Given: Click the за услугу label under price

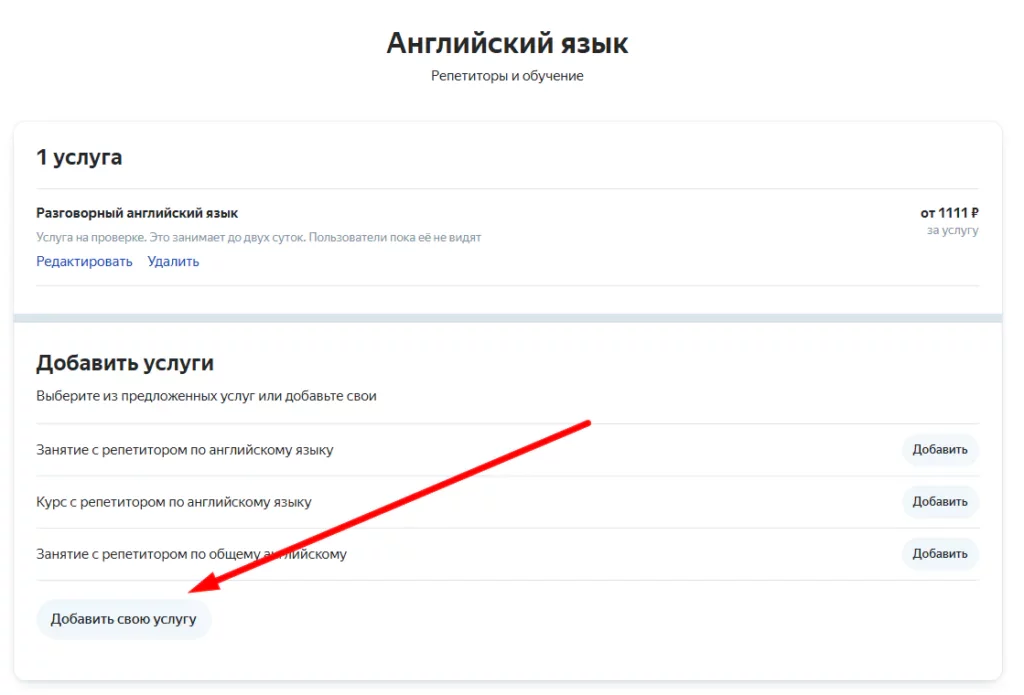Looking at the screenshot, I should coord(953,230).
